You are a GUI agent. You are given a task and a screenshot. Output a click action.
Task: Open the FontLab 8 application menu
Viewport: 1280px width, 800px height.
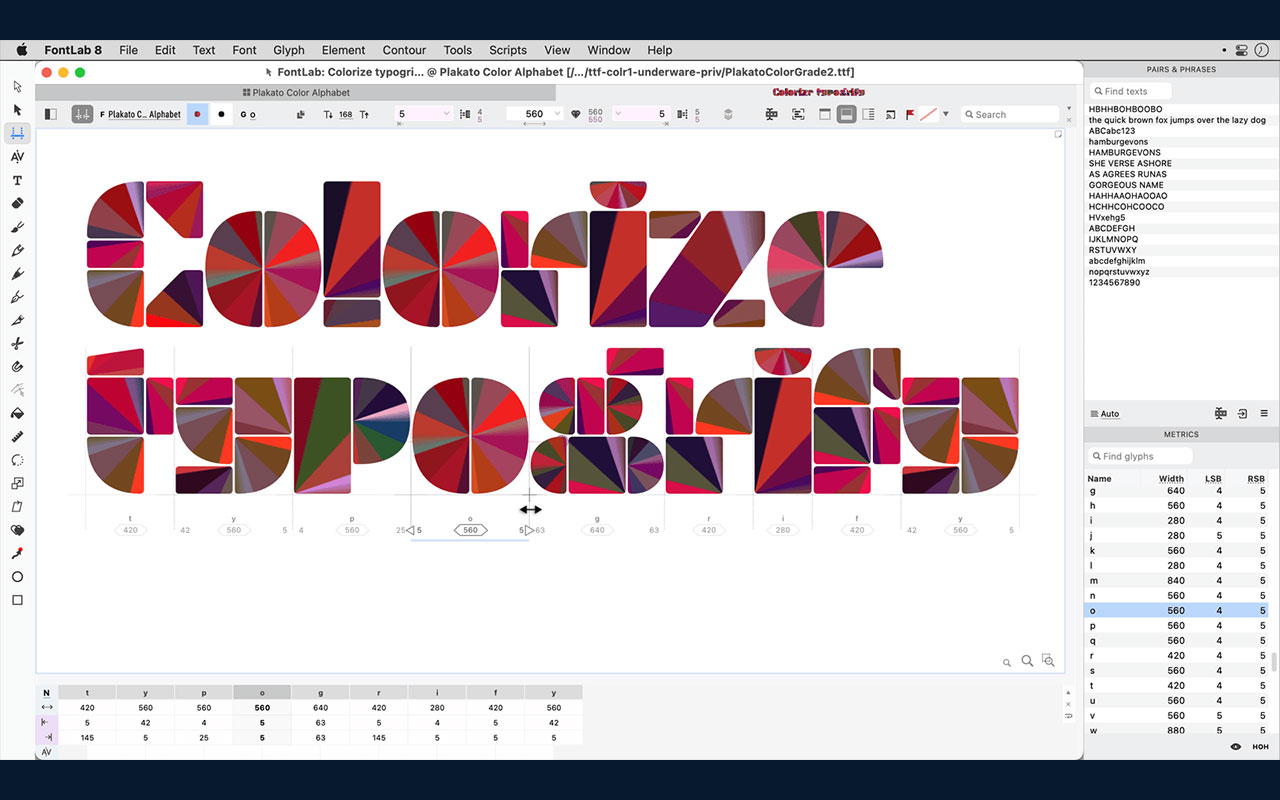click(x=73, y=50)
